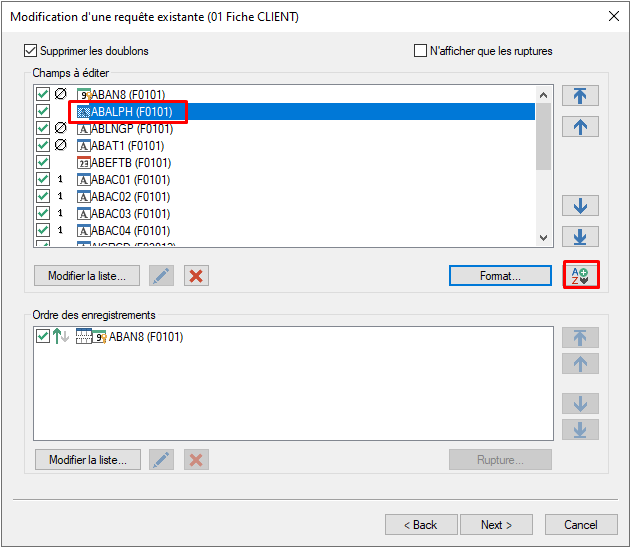
Task: Toggle ascending/descending arrows on ABAN8 sort row
Action: pos(61,336)
